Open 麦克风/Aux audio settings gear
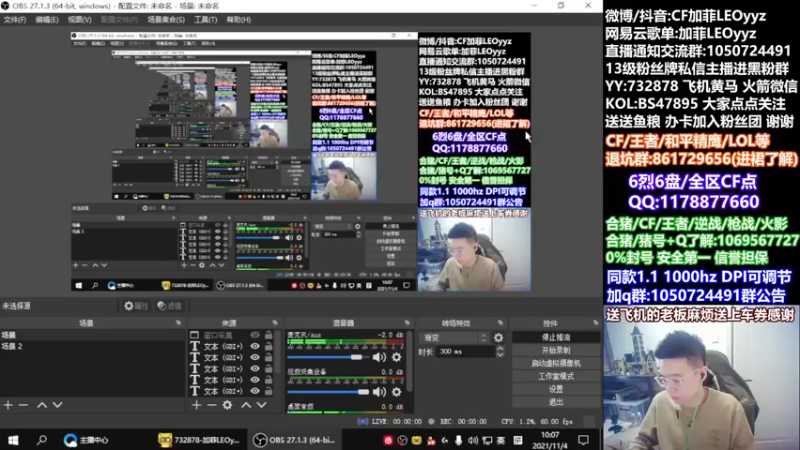This screenshot has height=450, width=800. point(396,357)
